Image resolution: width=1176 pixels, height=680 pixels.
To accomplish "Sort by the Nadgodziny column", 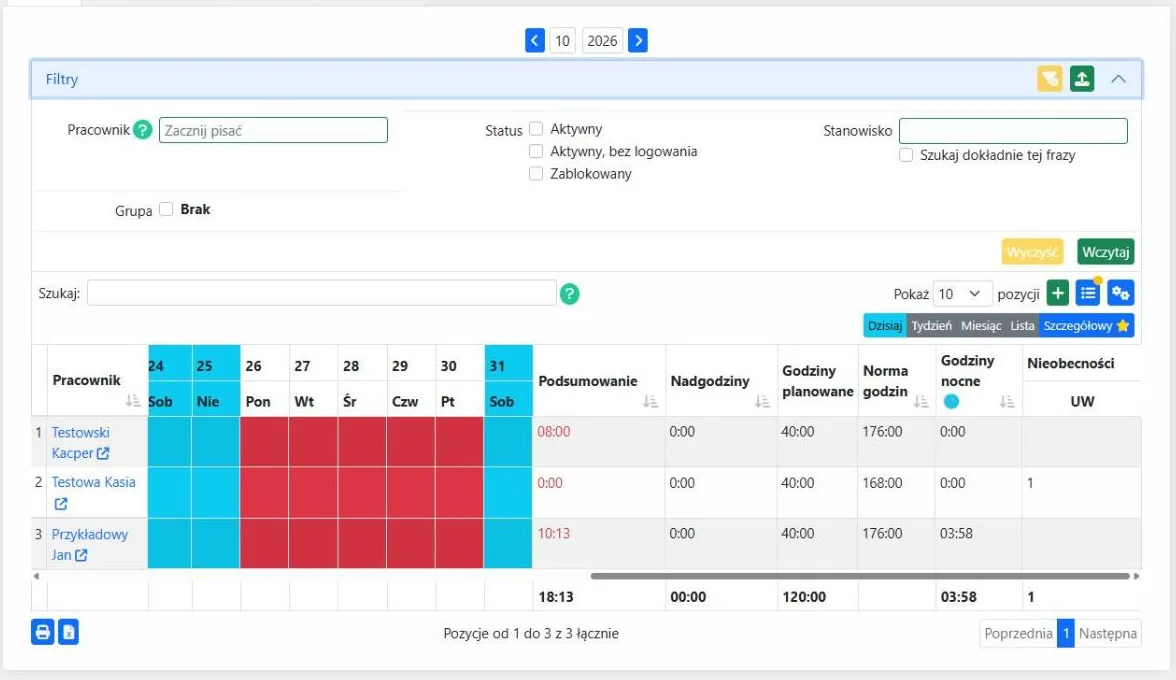I will coord(762,401).
